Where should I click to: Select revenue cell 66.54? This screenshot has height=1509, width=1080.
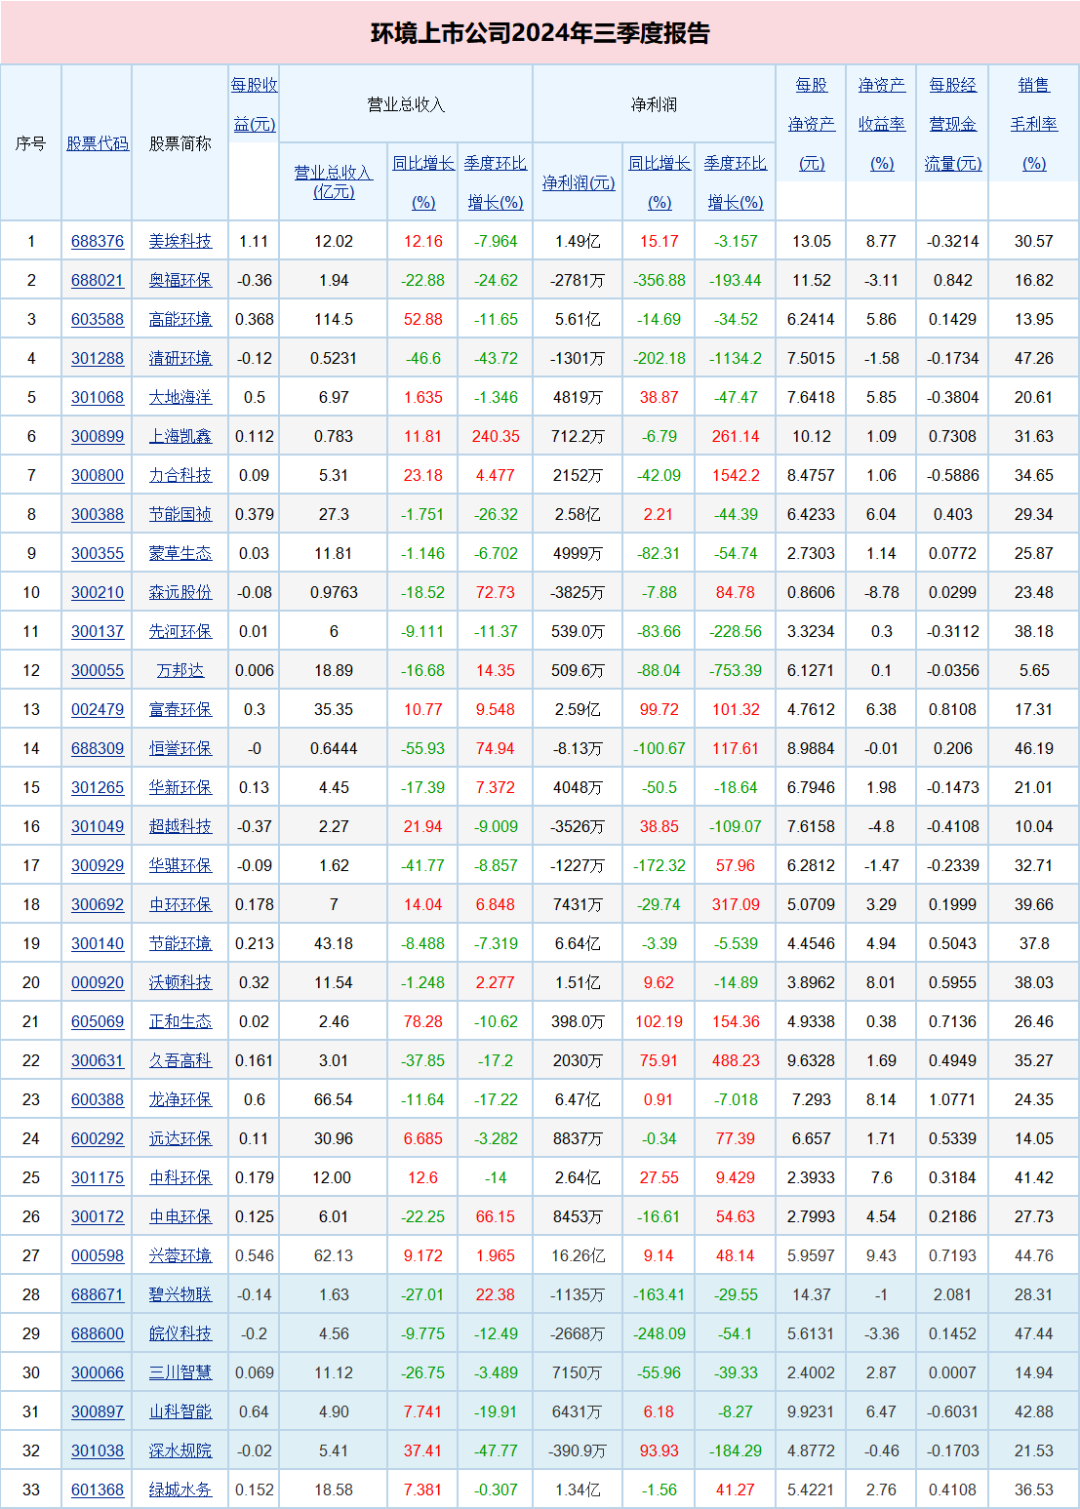click(x=333, y=1099)
